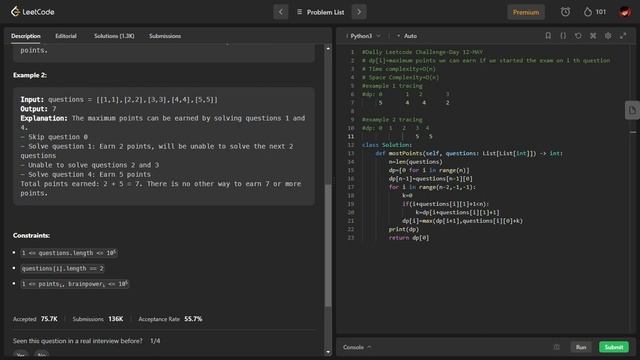640x360 pixels.
Task: Click the Accepted 75.7K statistic
Action: (35, 319)
